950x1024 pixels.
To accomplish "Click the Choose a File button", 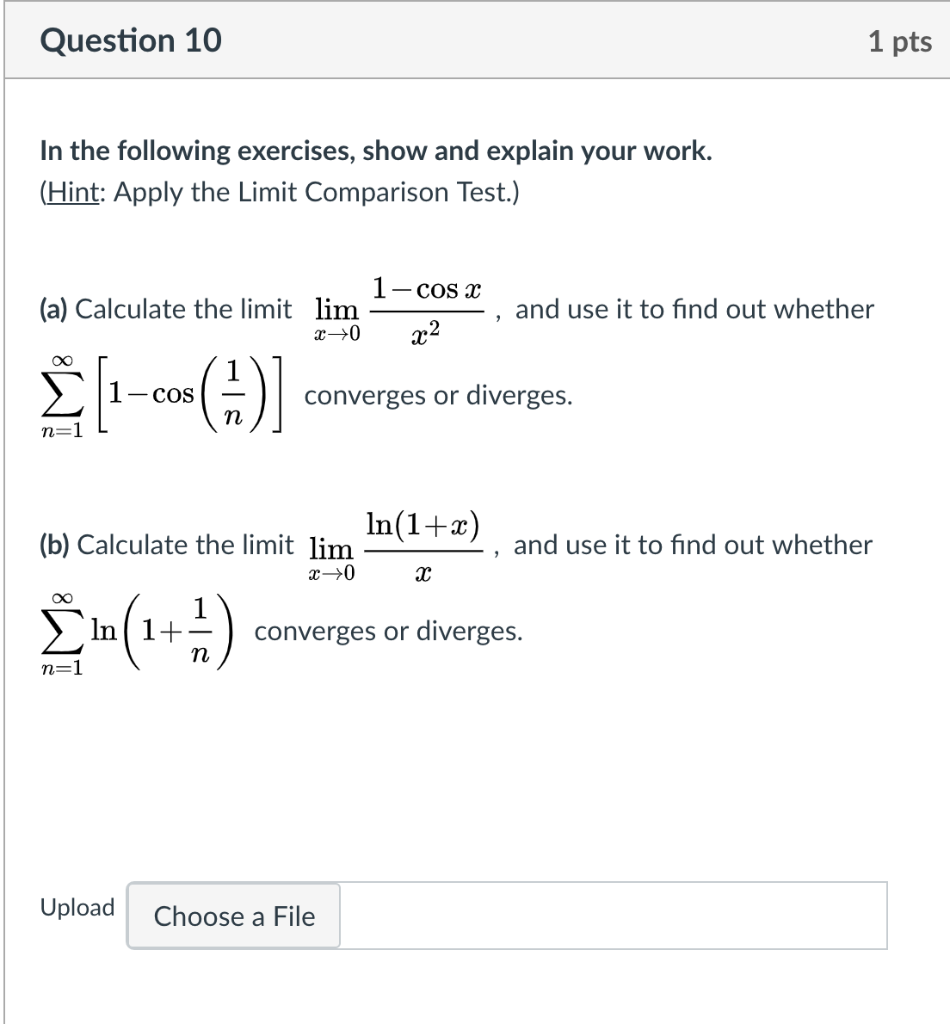I will coord(234,916).
